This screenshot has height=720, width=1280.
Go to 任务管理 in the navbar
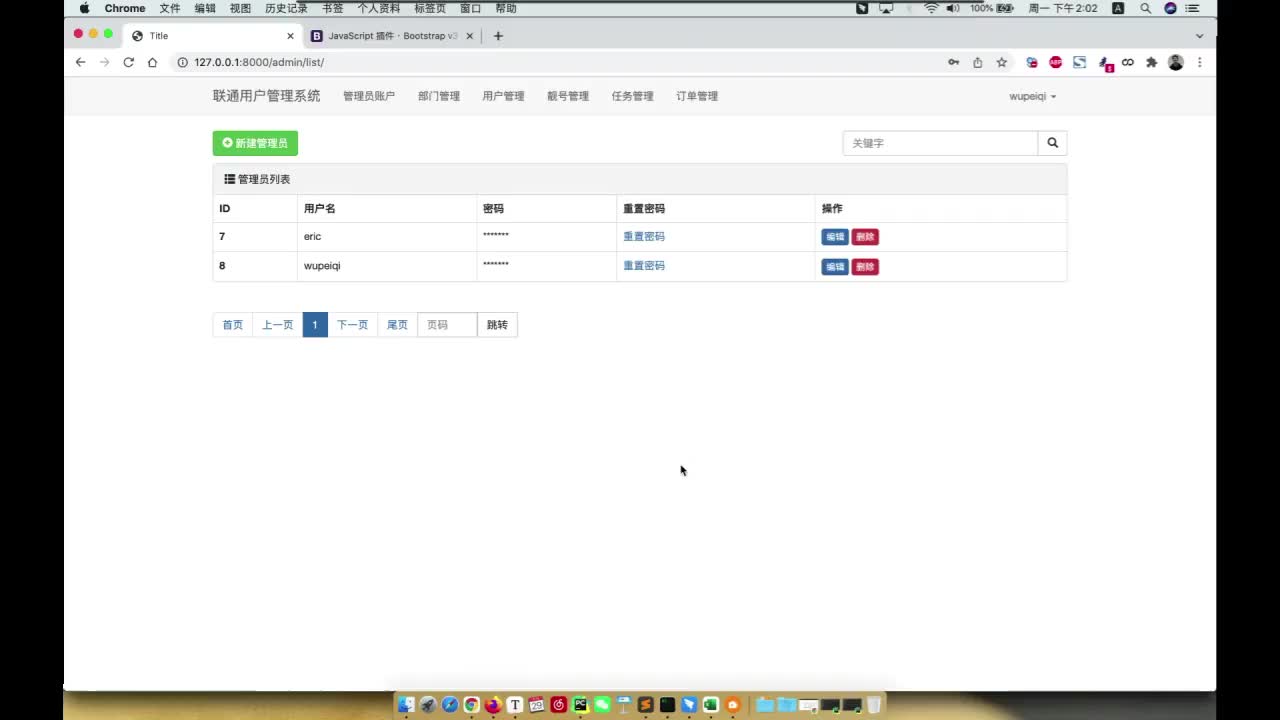pyautogui.click(x=633, y=97)
